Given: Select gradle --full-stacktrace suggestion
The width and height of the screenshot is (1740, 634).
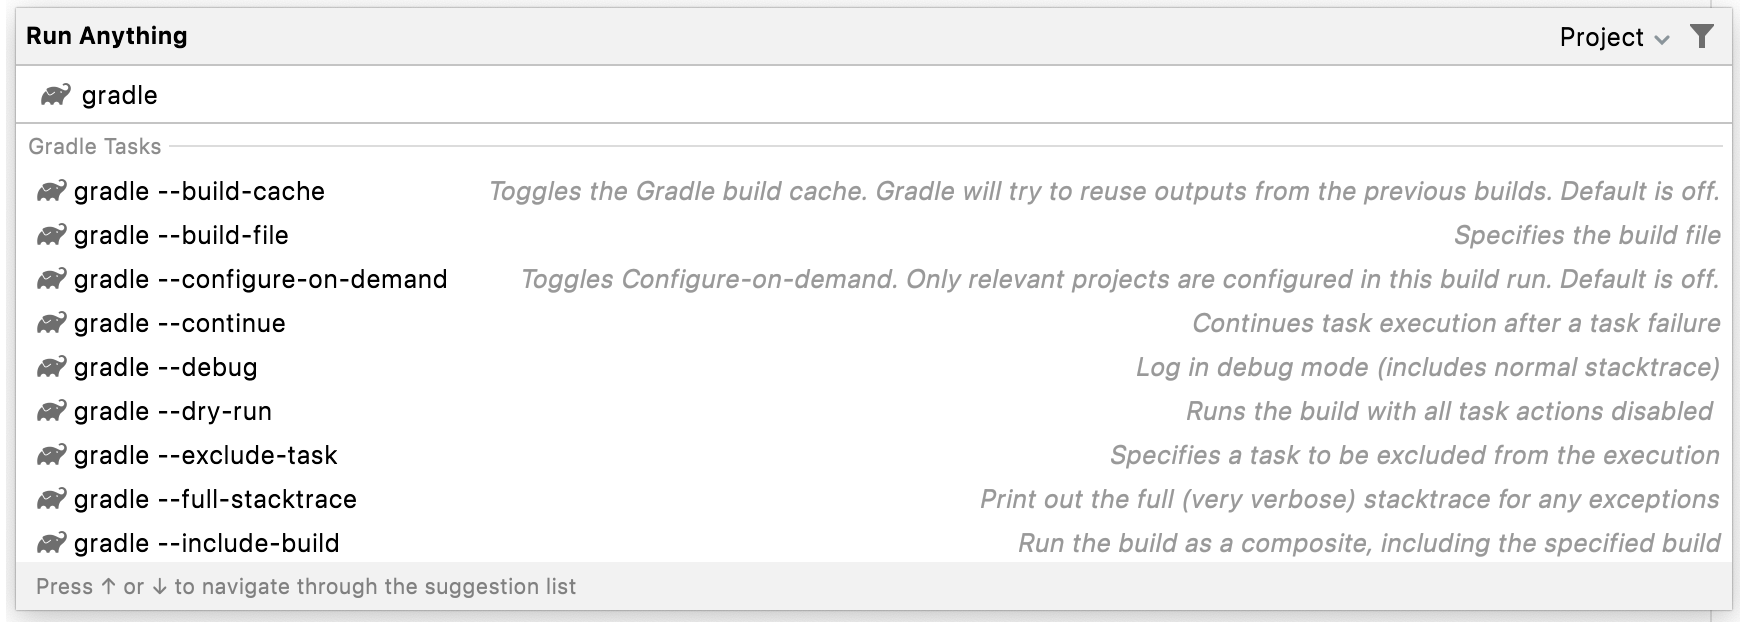Looking at the screenshot, I should (873, 499).
